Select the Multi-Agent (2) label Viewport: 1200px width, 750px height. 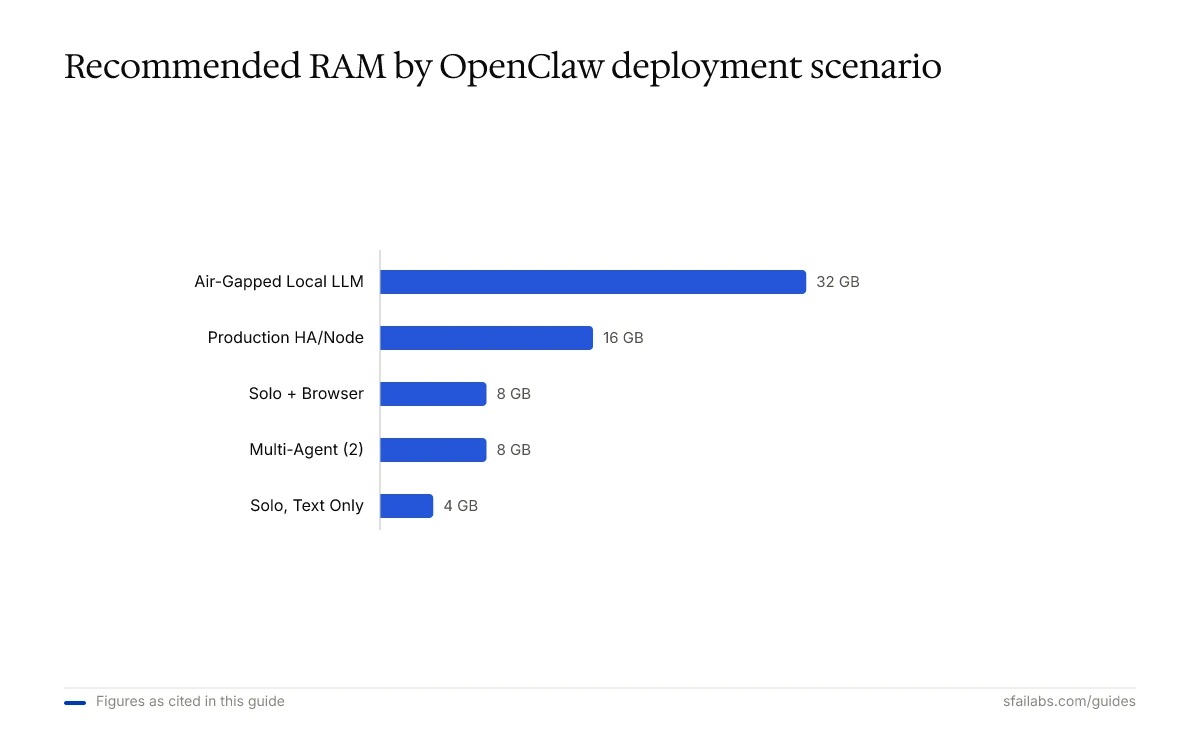click(x=306, y=450)
